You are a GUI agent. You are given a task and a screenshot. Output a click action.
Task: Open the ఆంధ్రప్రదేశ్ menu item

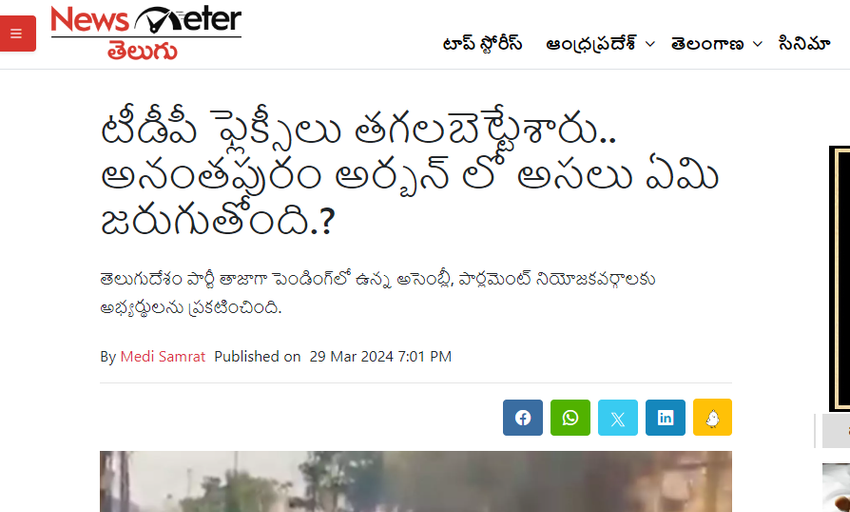tap(591, 44)
